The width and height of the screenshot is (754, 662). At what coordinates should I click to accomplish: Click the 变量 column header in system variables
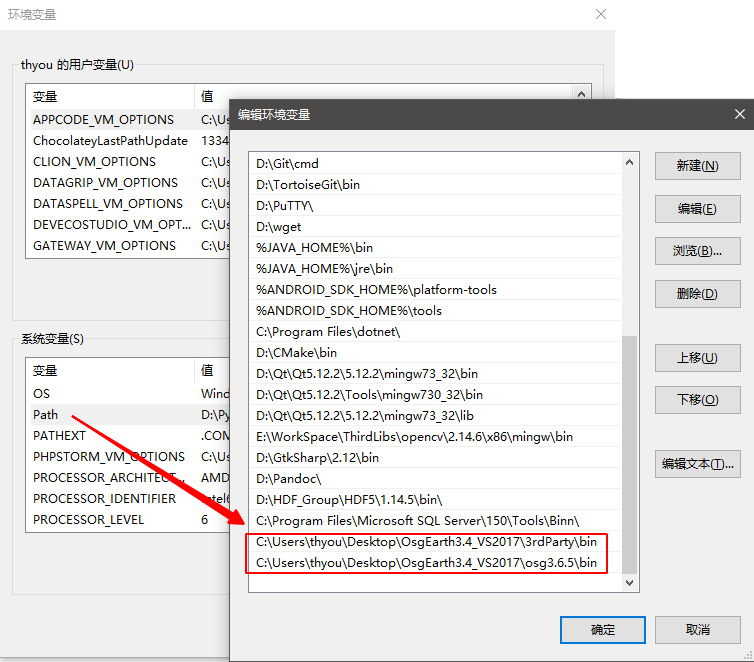[x=46, y=371]
